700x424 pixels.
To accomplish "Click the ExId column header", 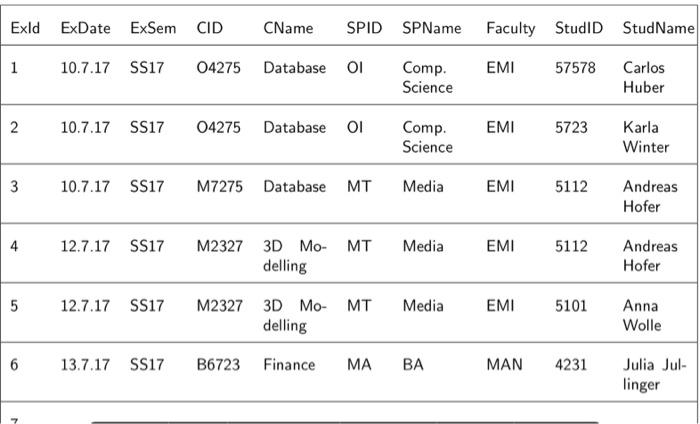I will (x=25, y=28).
